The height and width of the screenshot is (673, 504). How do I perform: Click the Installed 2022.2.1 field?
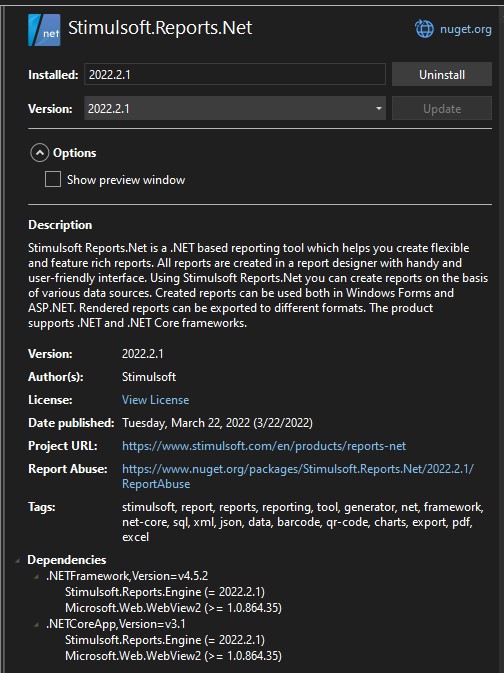tap(235, 74)
